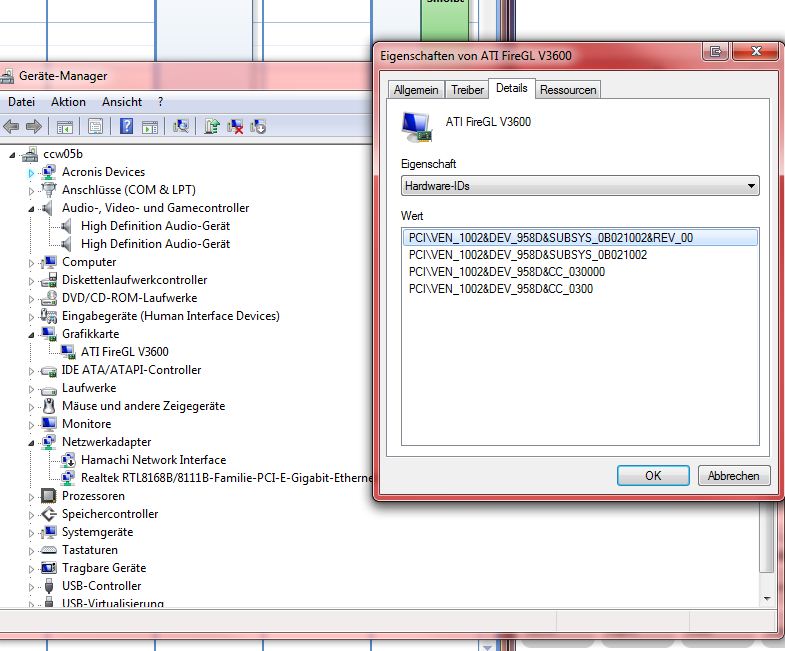Click the update driver software icon
Screen dimensions: 785x651
tap(212, 126)
